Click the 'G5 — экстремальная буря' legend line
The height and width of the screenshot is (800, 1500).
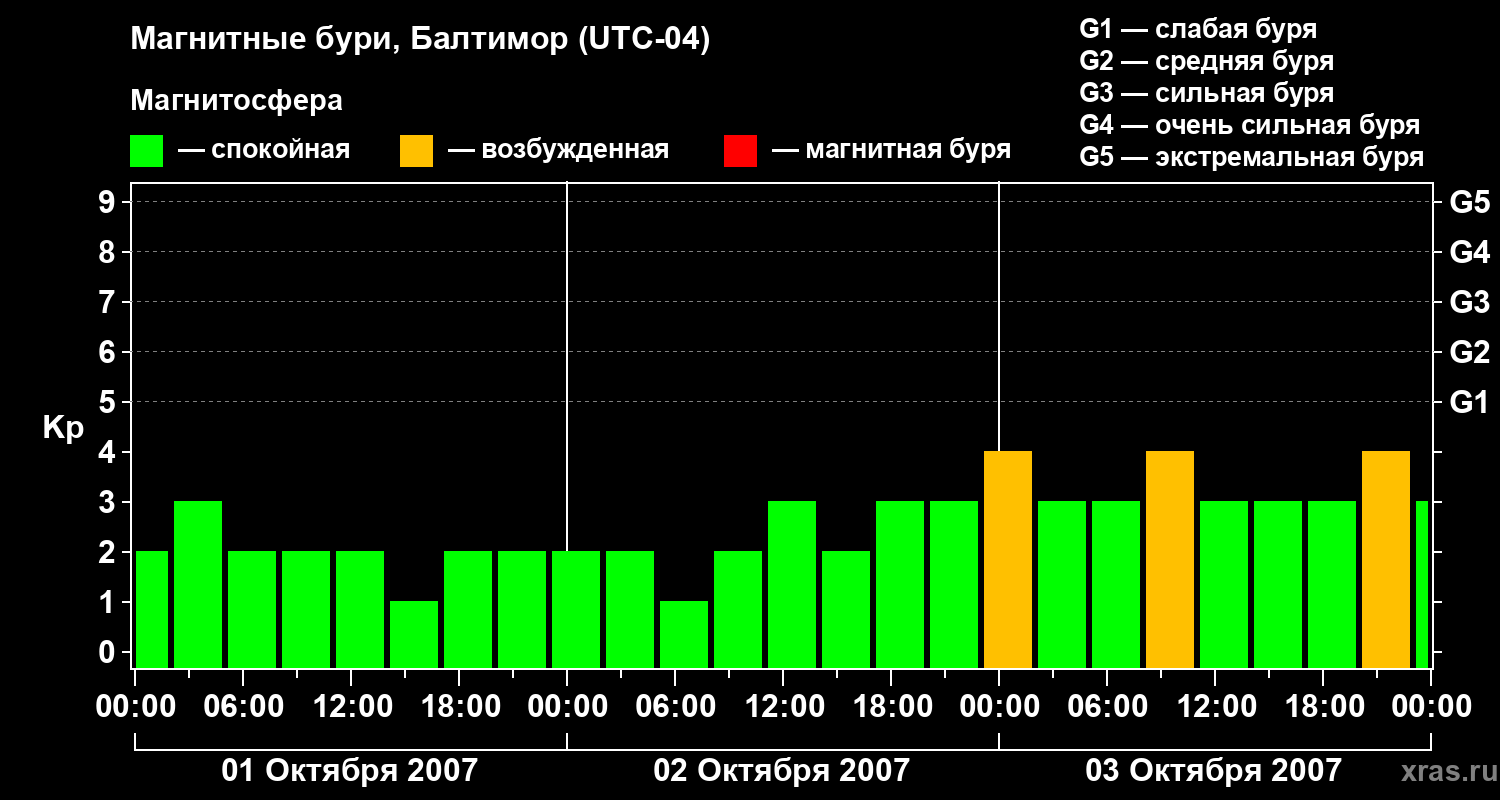point(1251,157)
